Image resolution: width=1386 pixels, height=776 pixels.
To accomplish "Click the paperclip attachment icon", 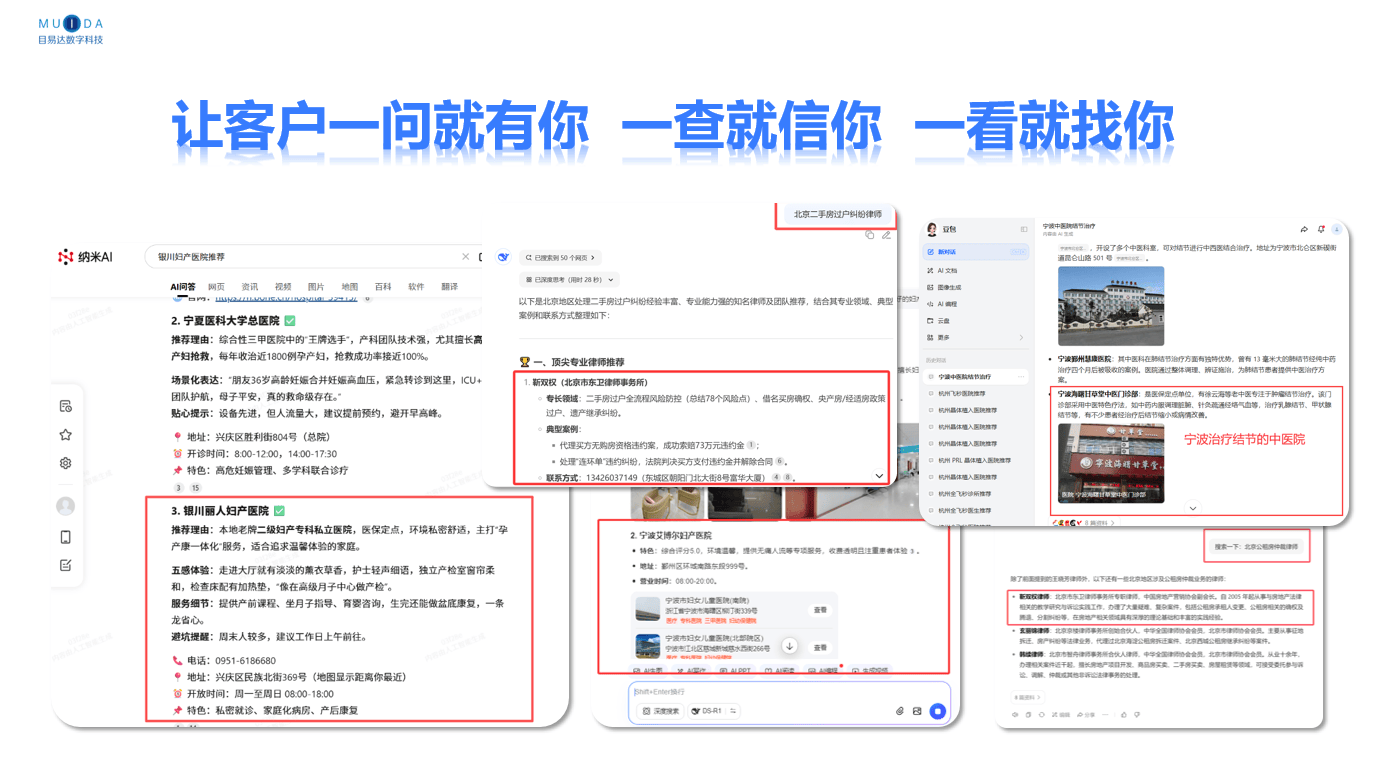I will pos(899,711).
